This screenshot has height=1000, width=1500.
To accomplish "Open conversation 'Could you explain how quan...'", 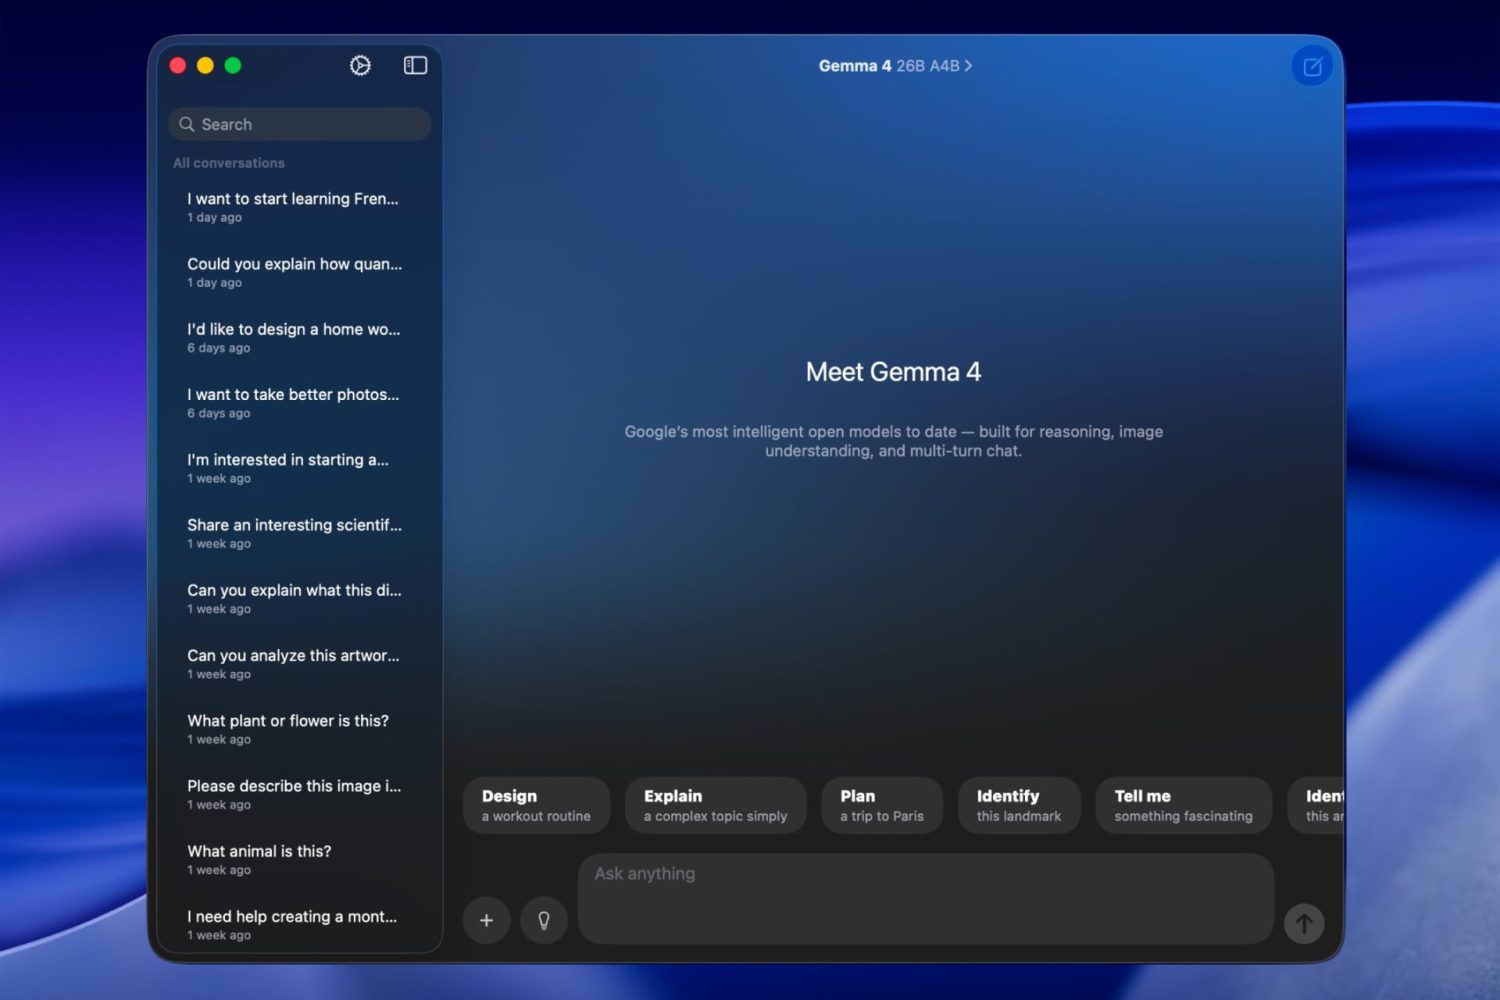I will pyautogui.click(x=300, y=272).
